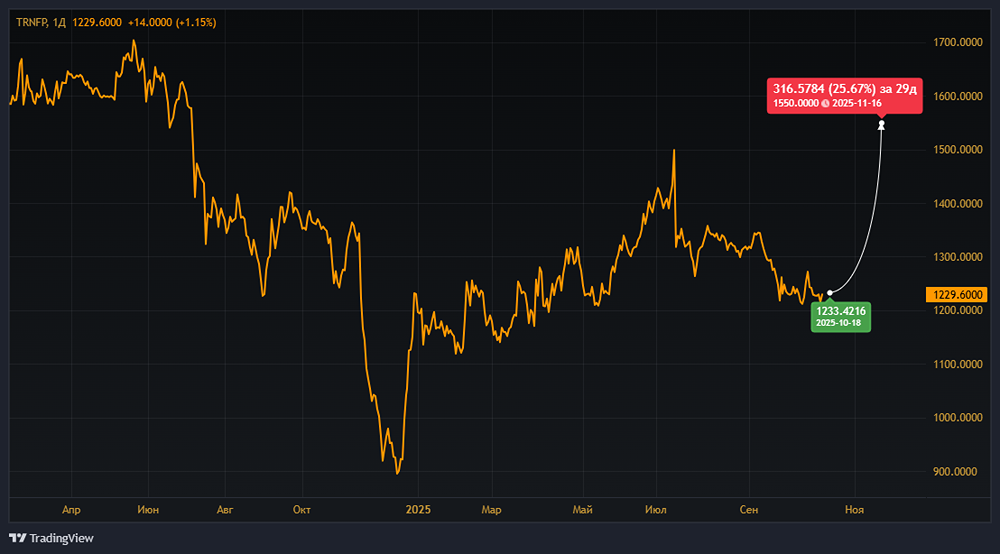Click the orange current price tag 1229.6000
1000x554 pixels.
[957, 295]
